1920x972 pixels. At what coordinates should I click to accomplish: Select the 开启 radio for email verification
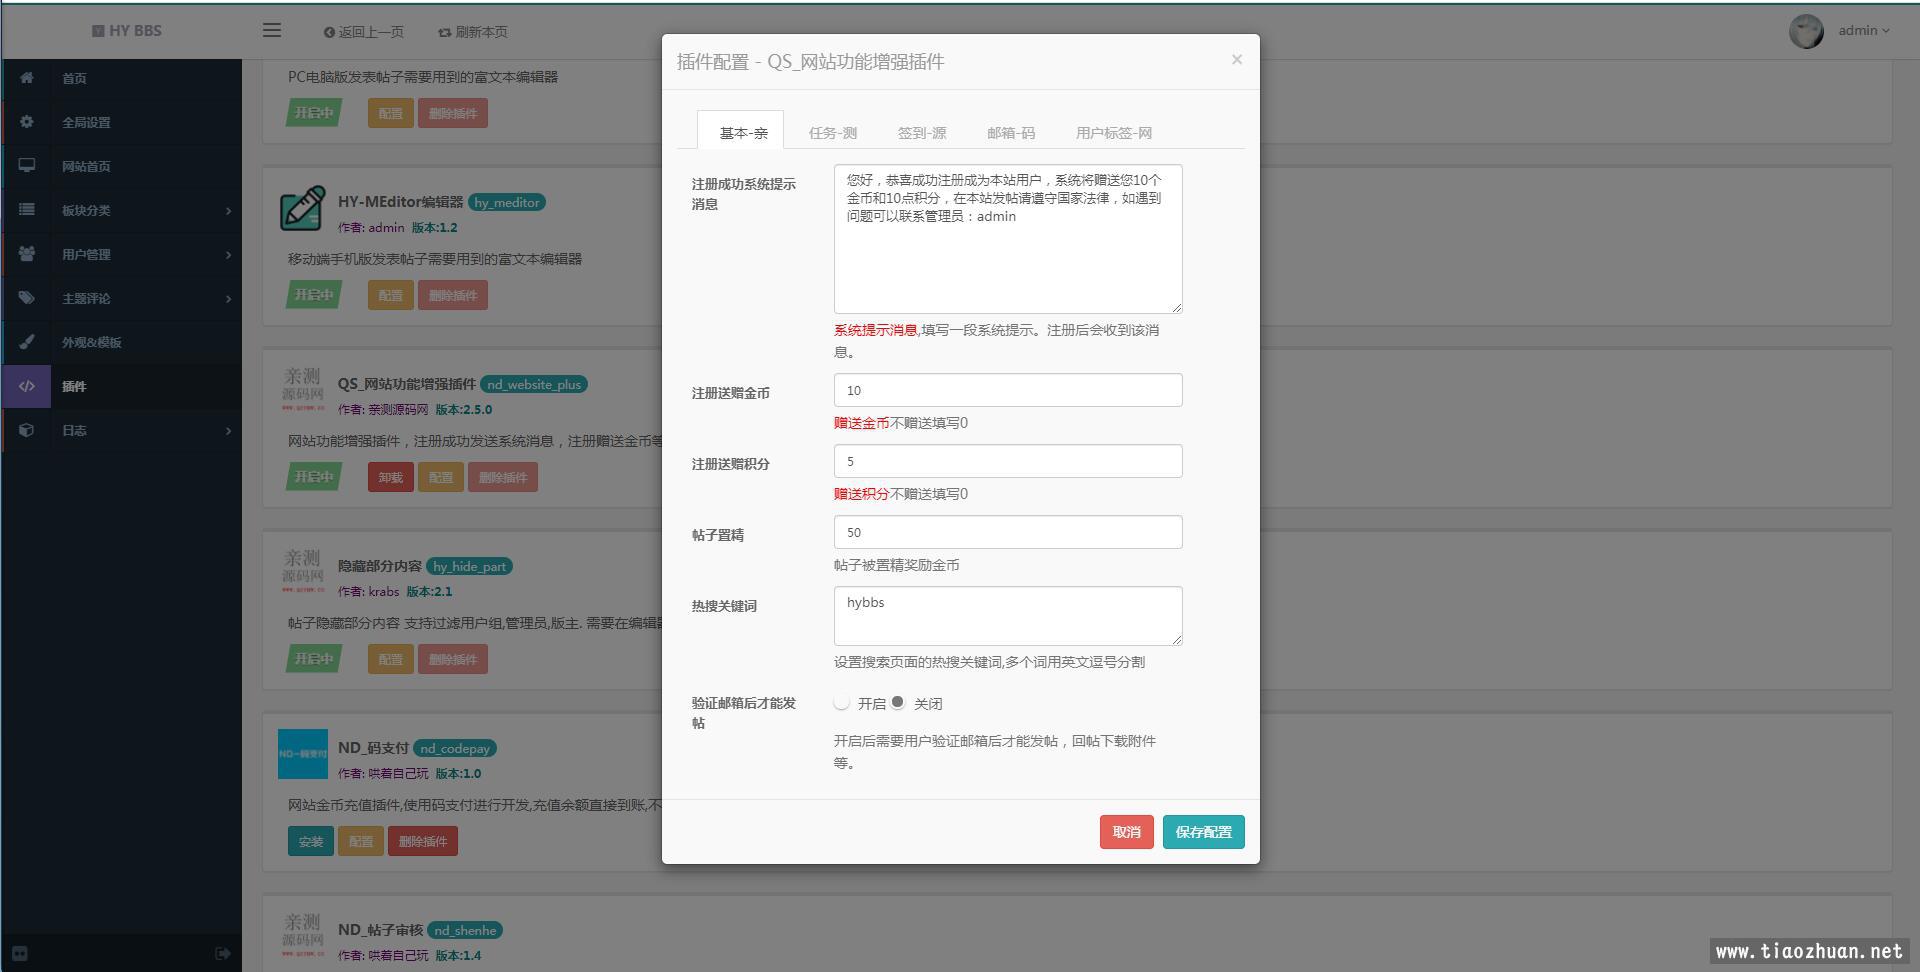pos(842,703)
